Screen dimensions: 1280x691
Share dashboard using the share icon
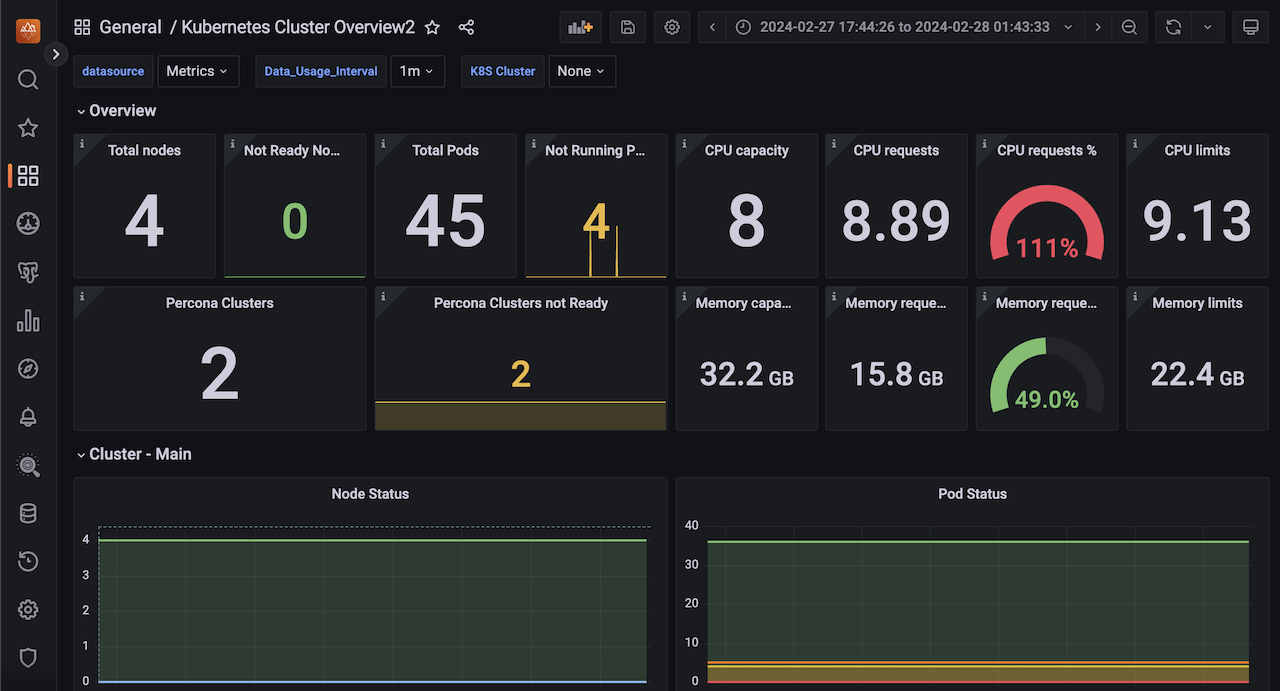click(466, 27)
